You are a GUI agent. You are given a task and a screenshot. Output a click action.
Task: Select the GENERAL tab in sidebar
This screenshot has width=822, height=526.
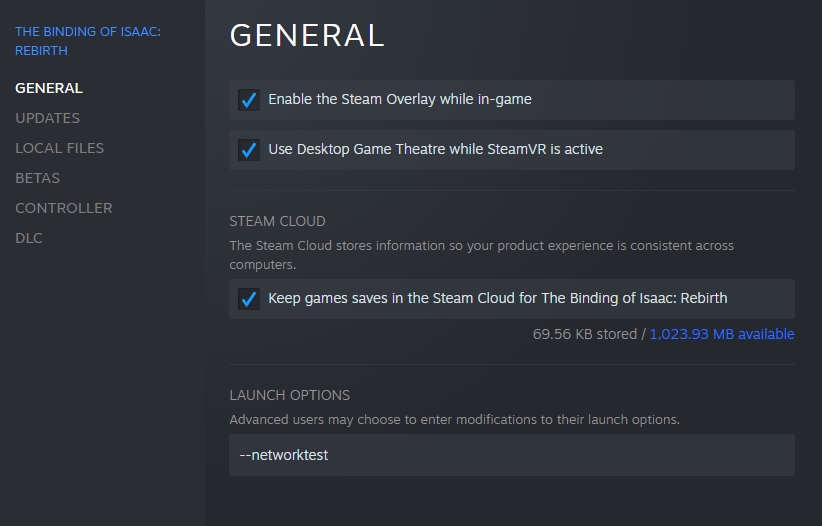coord(49,88)
